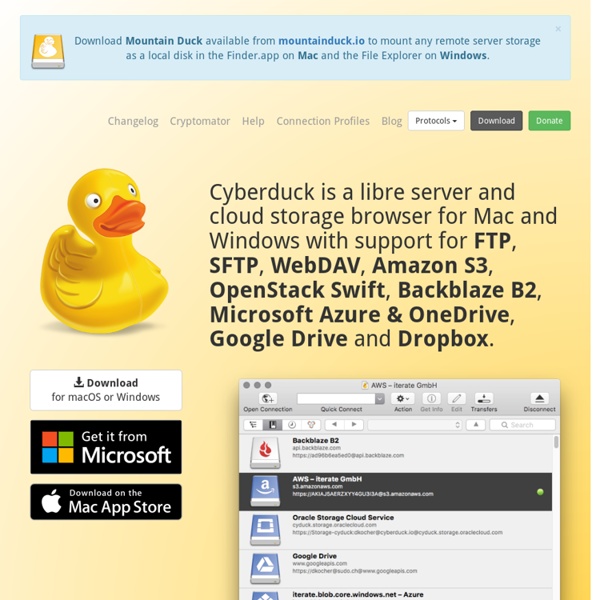This screenshot has width=600, height=600.
Task: Click the dark Download nav button
Action: [x=496, y=121]
